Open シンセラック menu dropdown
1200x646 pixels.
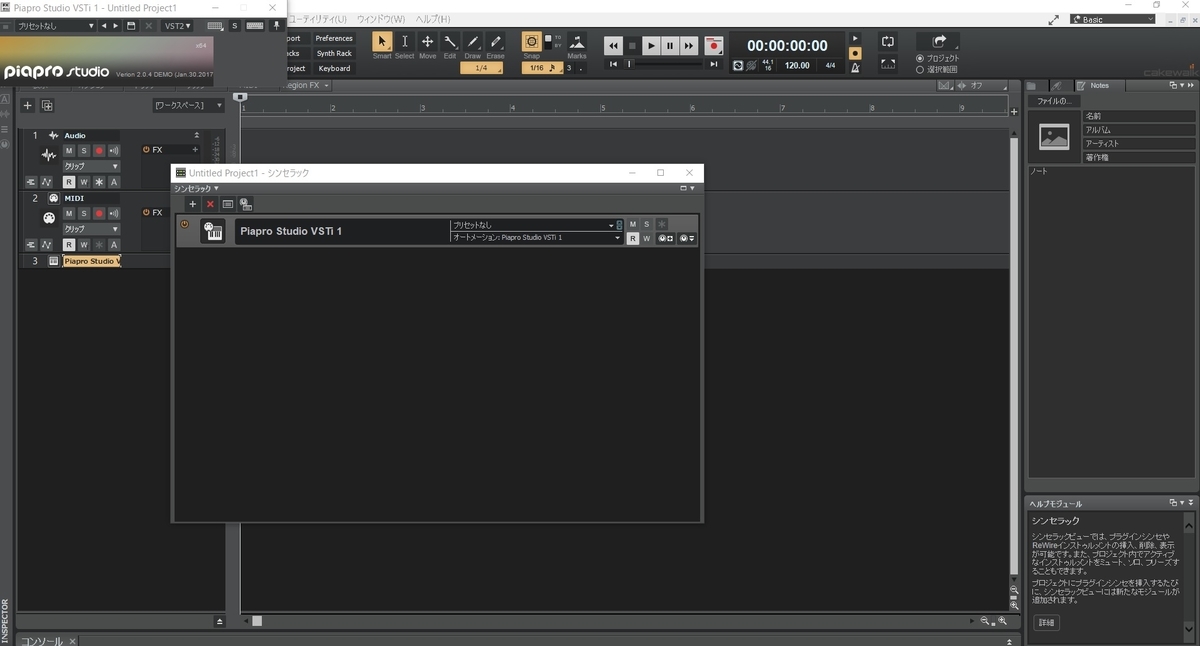tap(196, 188)
